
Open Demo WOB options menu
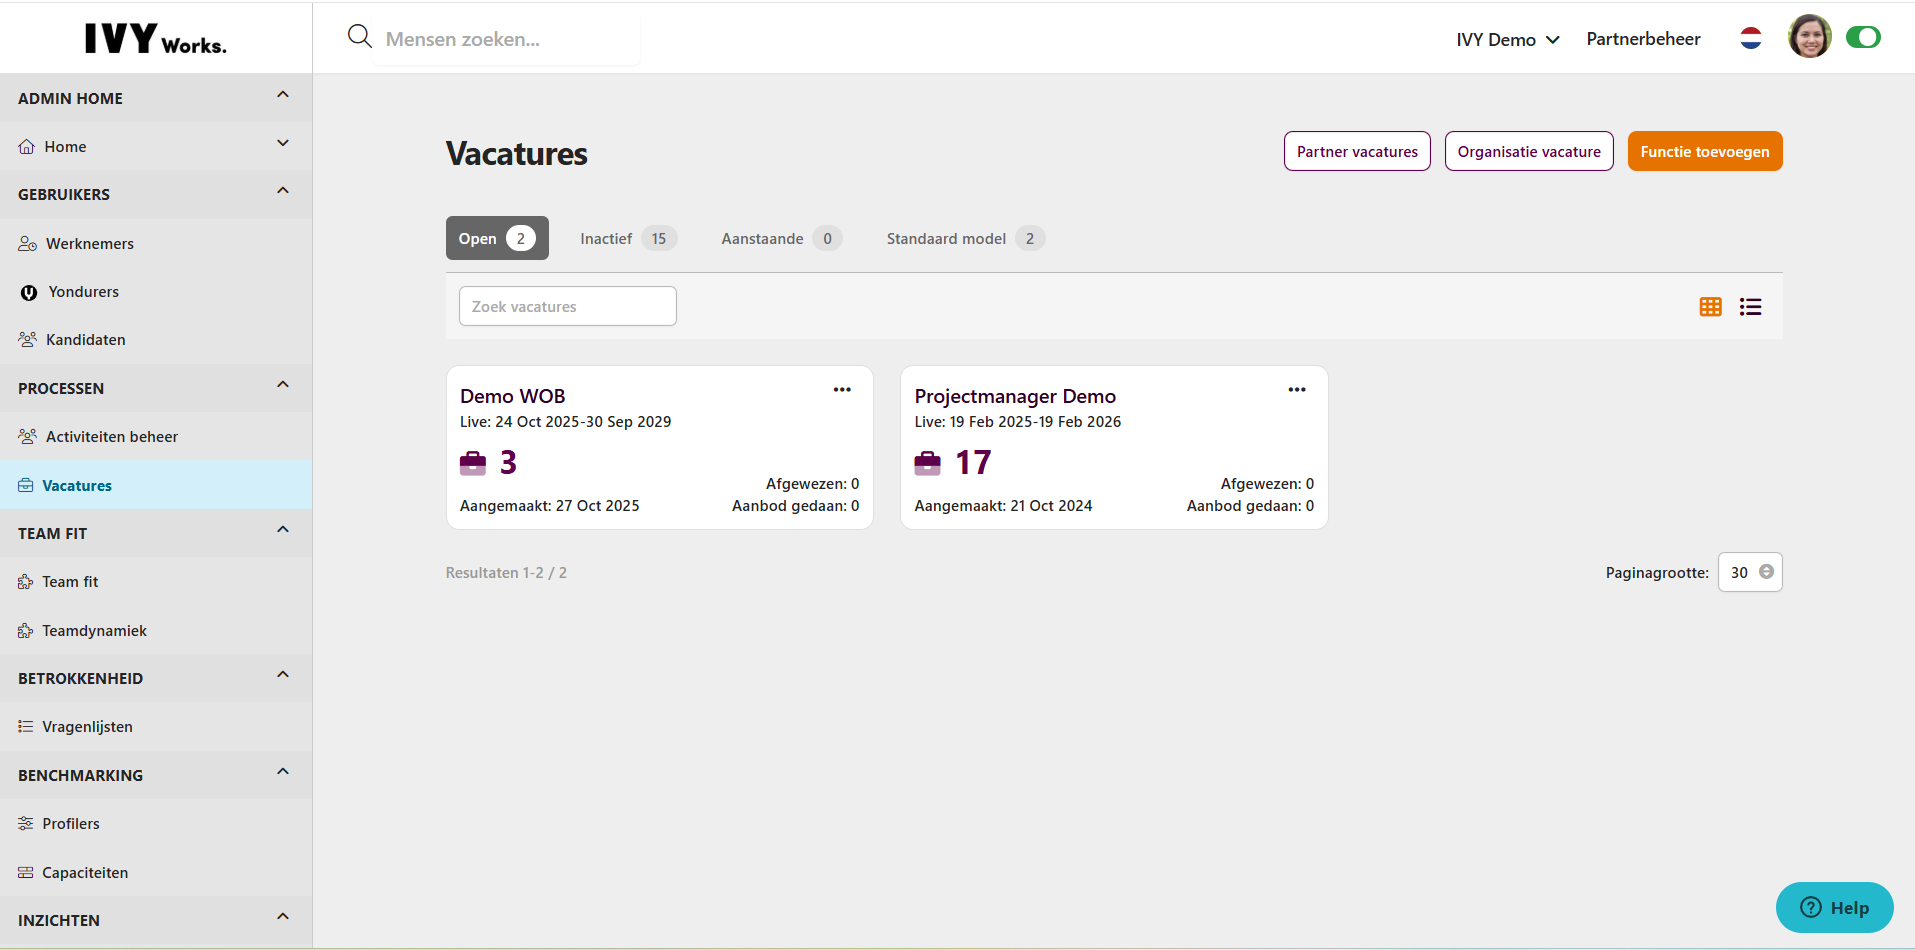tap(842, 390)
